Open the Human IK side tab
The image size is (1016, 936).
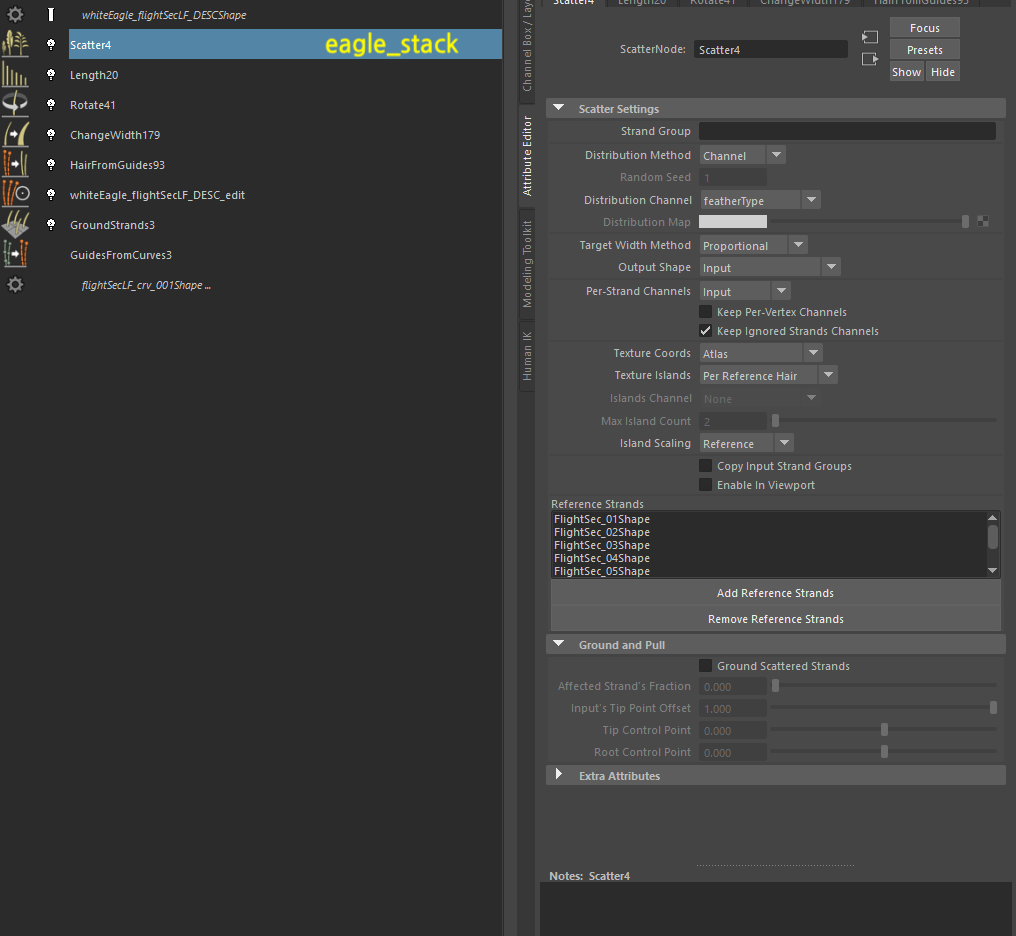[x=527, y=356]
